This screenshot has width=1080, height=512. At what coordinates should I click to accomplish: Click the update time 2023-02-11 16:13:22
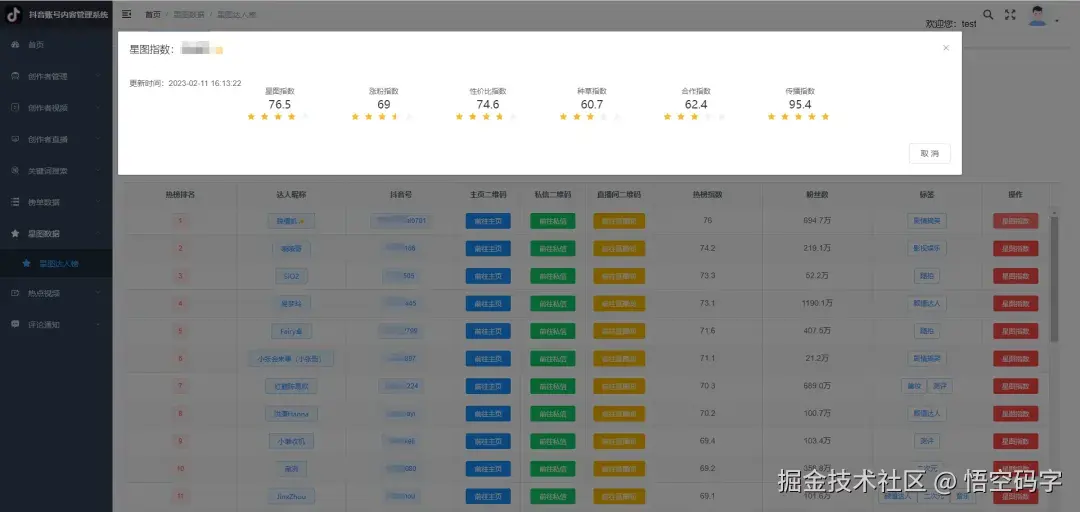pos(205,83)
